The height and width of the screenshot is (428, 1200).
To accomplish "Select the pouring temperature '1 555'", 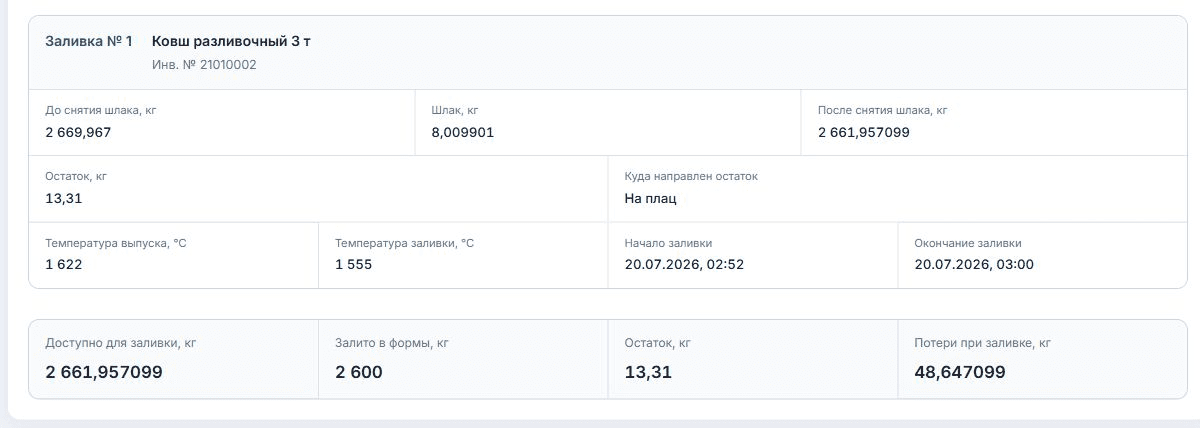I will (354, 265).
